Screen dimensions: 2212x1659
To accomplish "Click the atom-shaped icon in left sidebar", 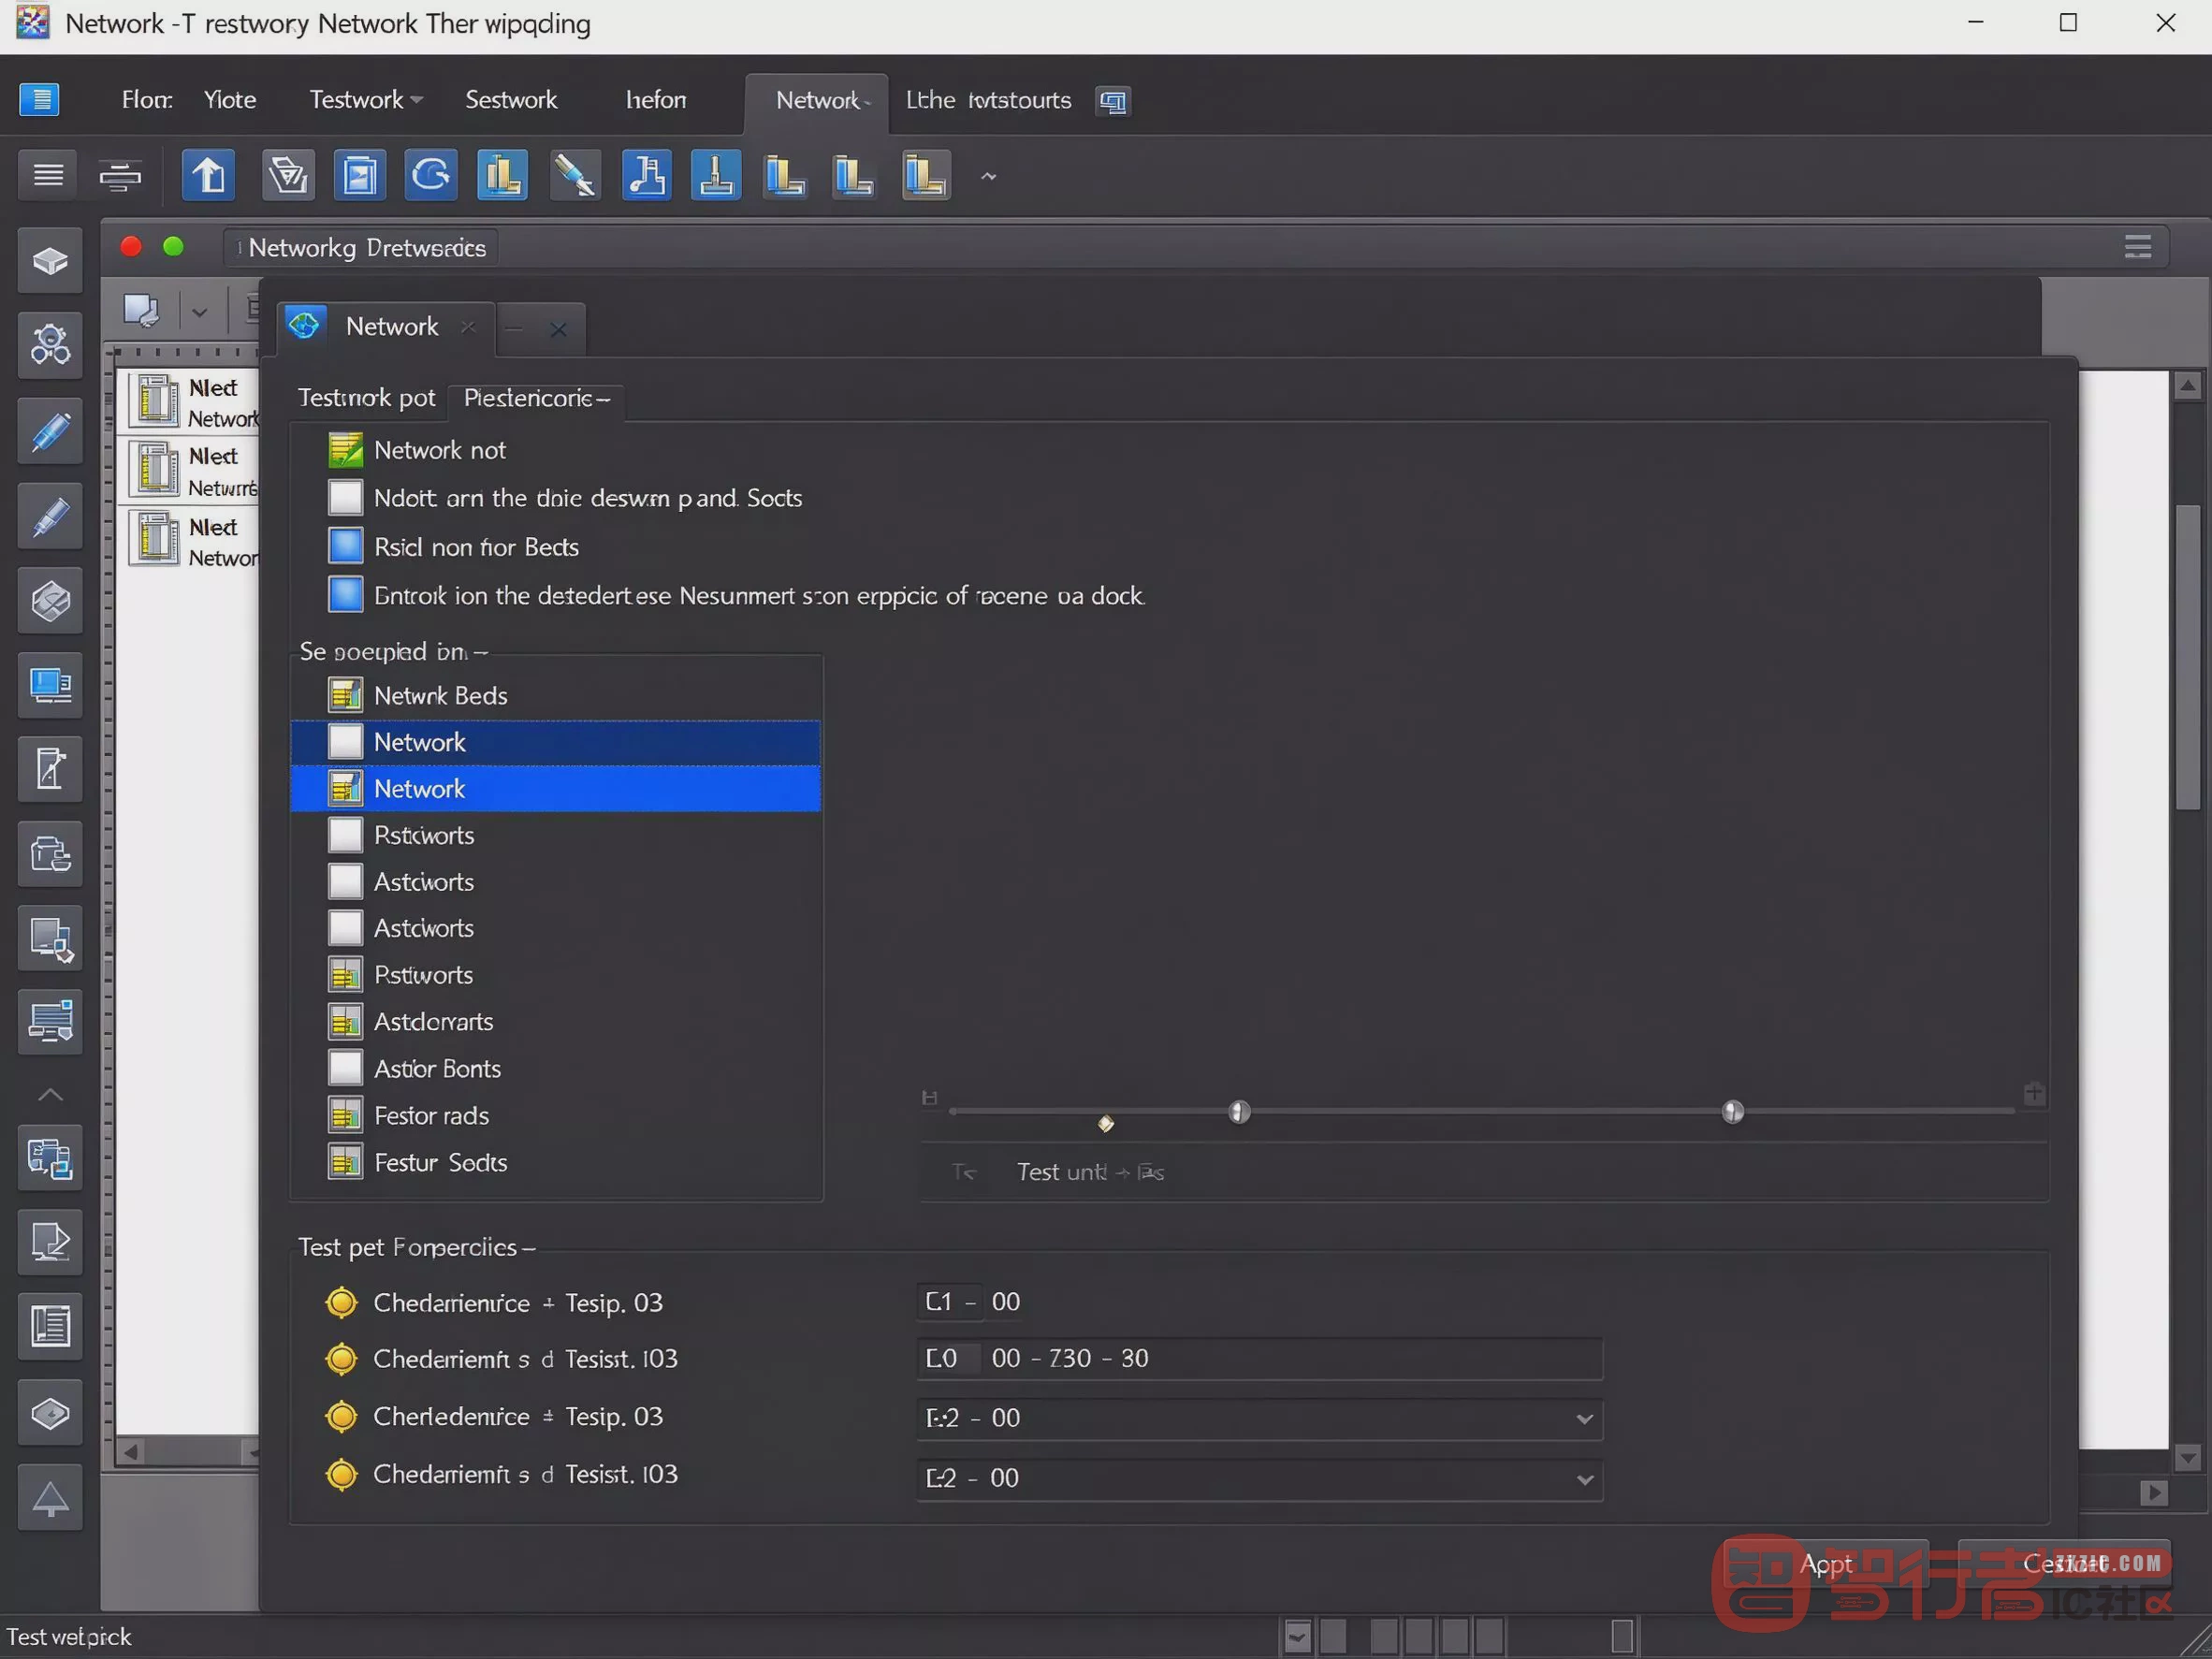I will coord(50,346).
